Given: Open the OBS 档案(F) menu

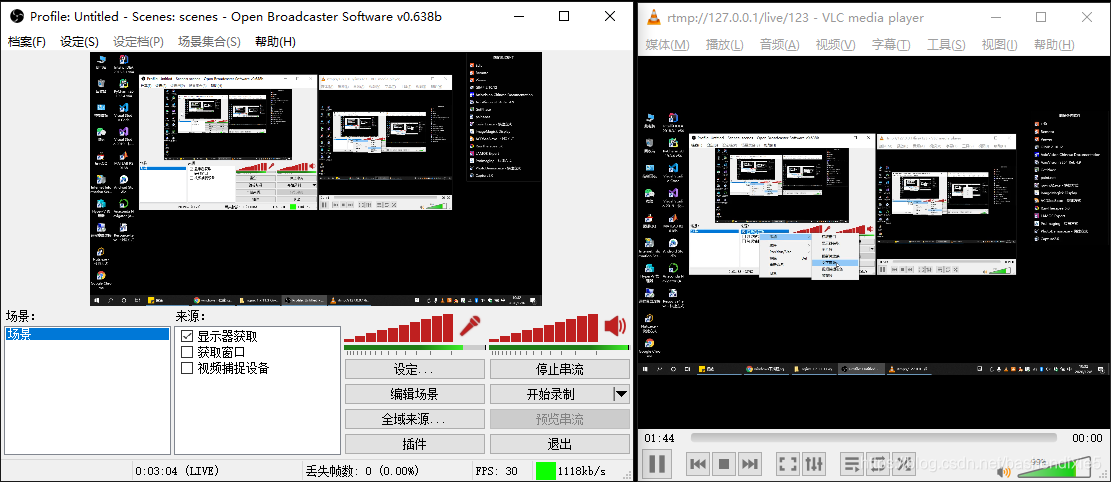Looking at the screenshot, I should click(27, 42).
